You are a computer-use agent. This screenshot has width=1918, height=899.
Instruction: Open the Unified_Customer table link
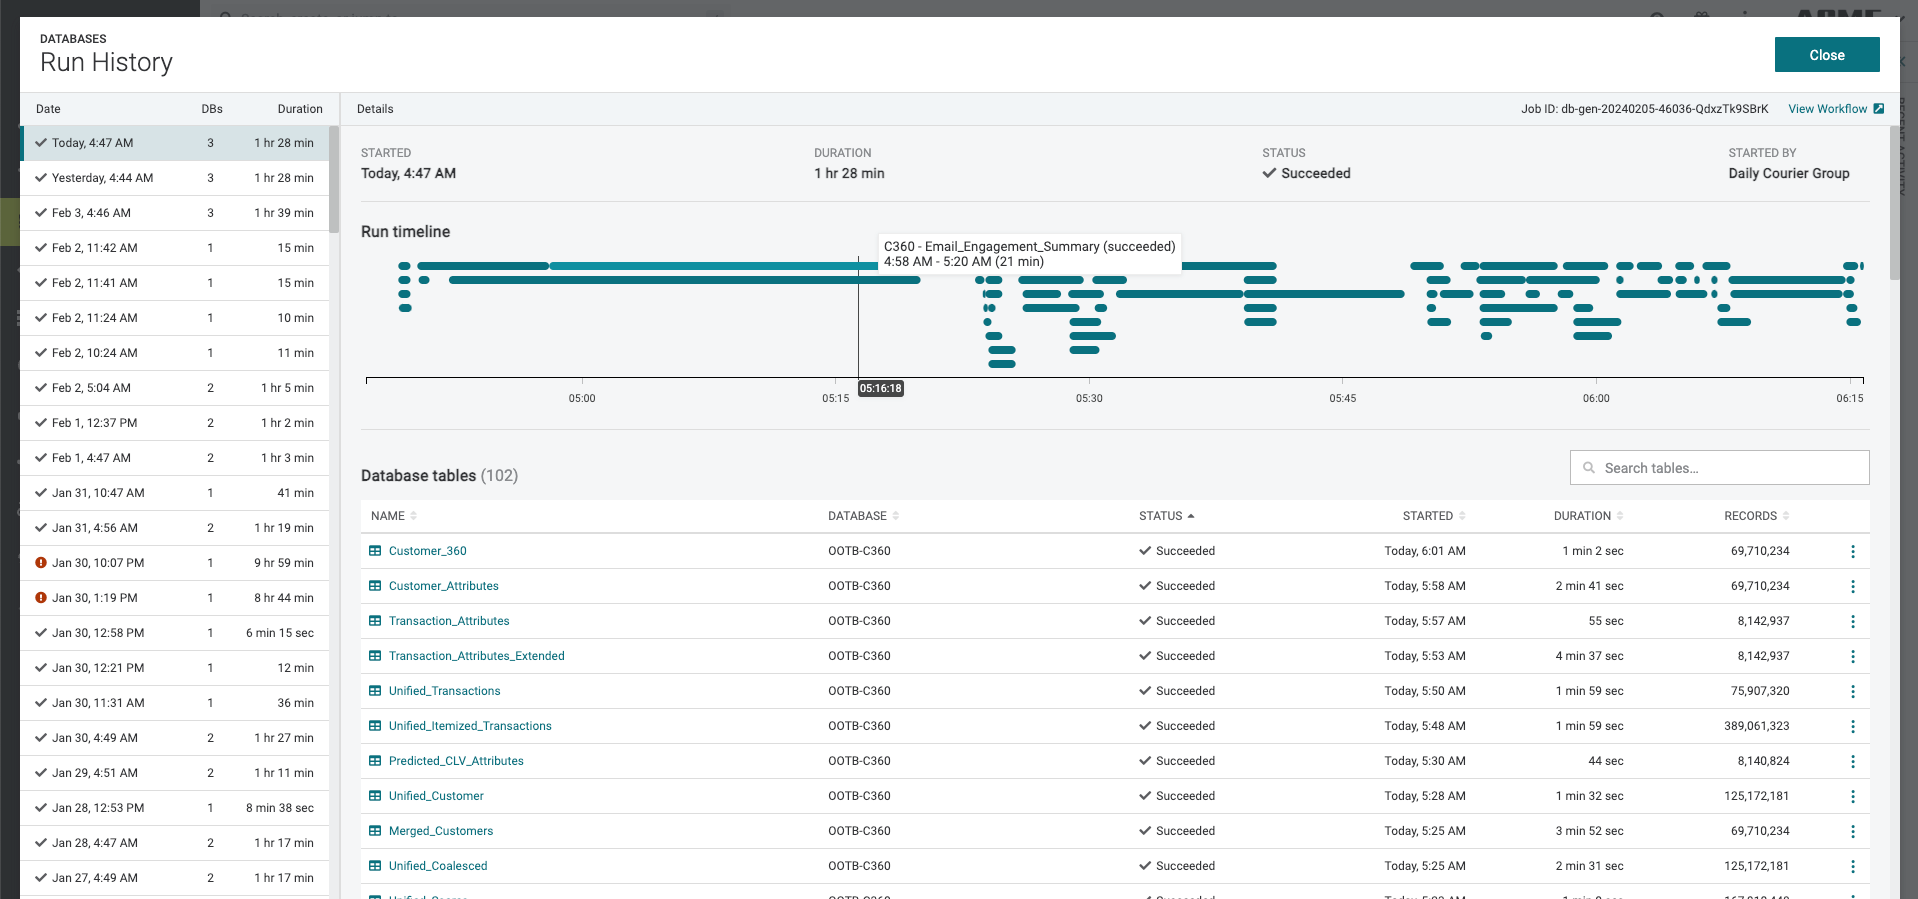tap(436, 796)
